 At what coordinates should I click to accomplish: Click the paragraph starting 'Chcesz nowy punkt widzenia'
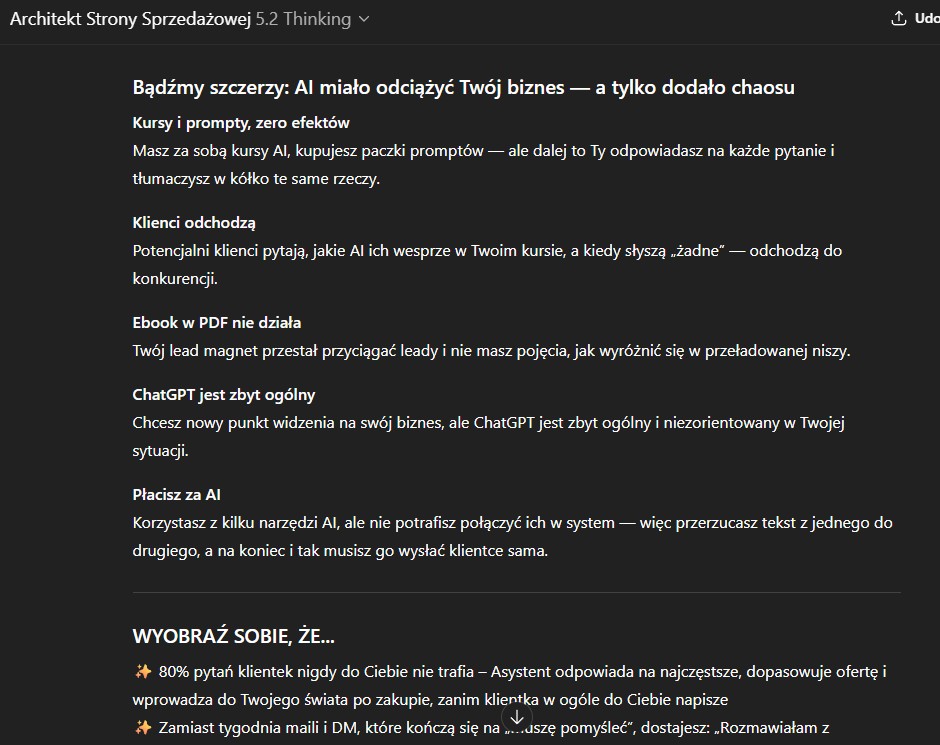(489, 436)
